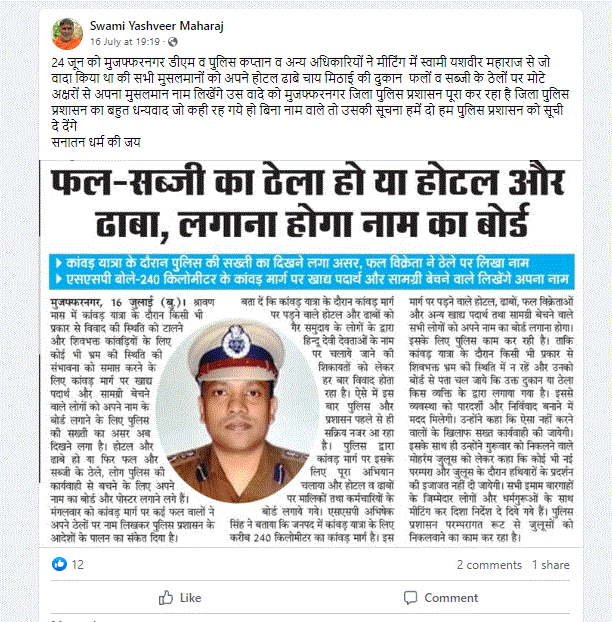The height and width of the screenshot is (622, 612).
Task: Open the 2 comments link
Action: point(489,565)
